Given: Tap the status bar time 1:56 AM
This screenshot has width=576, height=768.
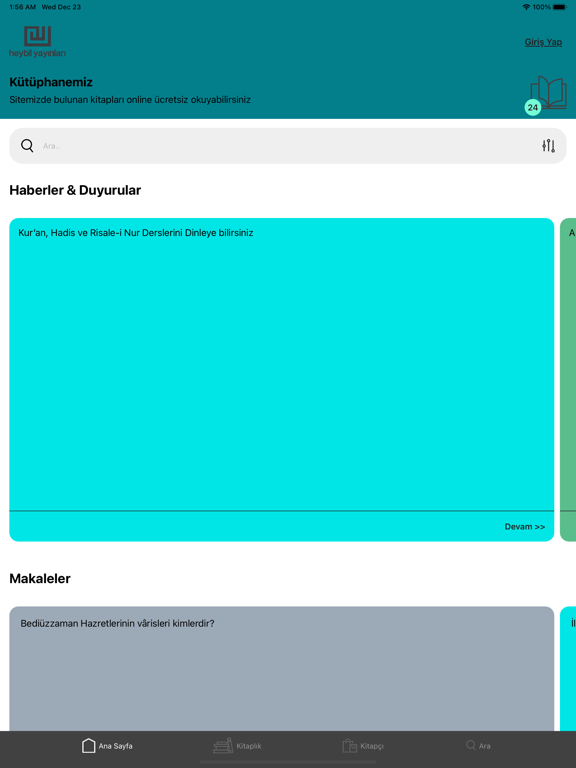Looking at the screenshot, I should pyautogui.click(x=23, y=7).
